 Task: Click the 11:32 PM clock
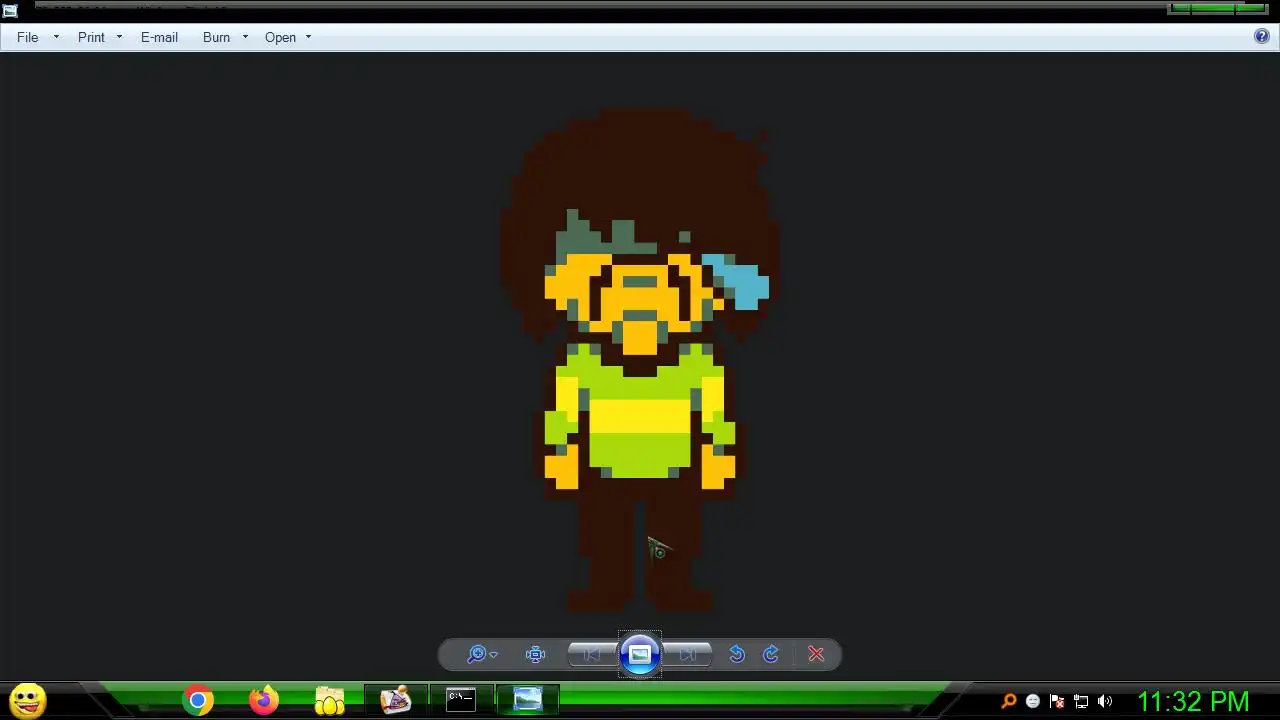[x=1193, y=701]
